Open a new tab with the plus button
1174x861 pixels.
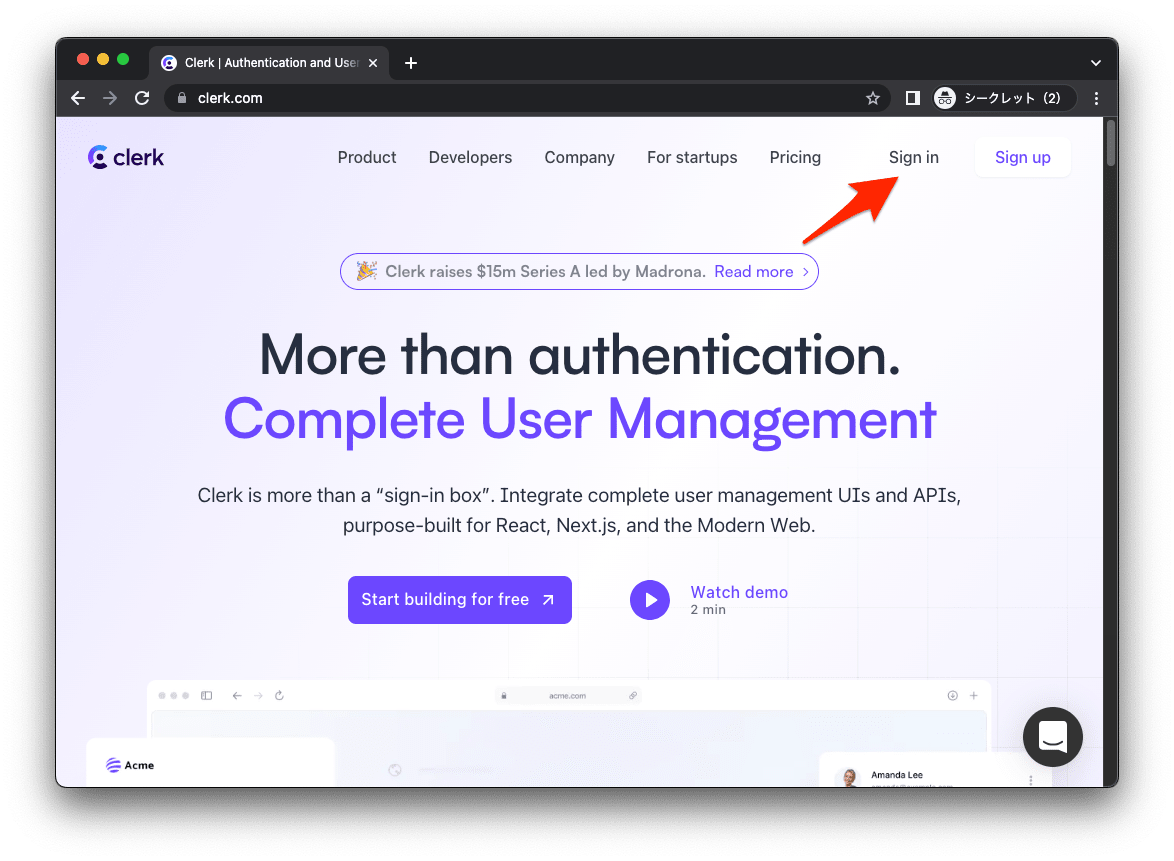coord(410,63)
